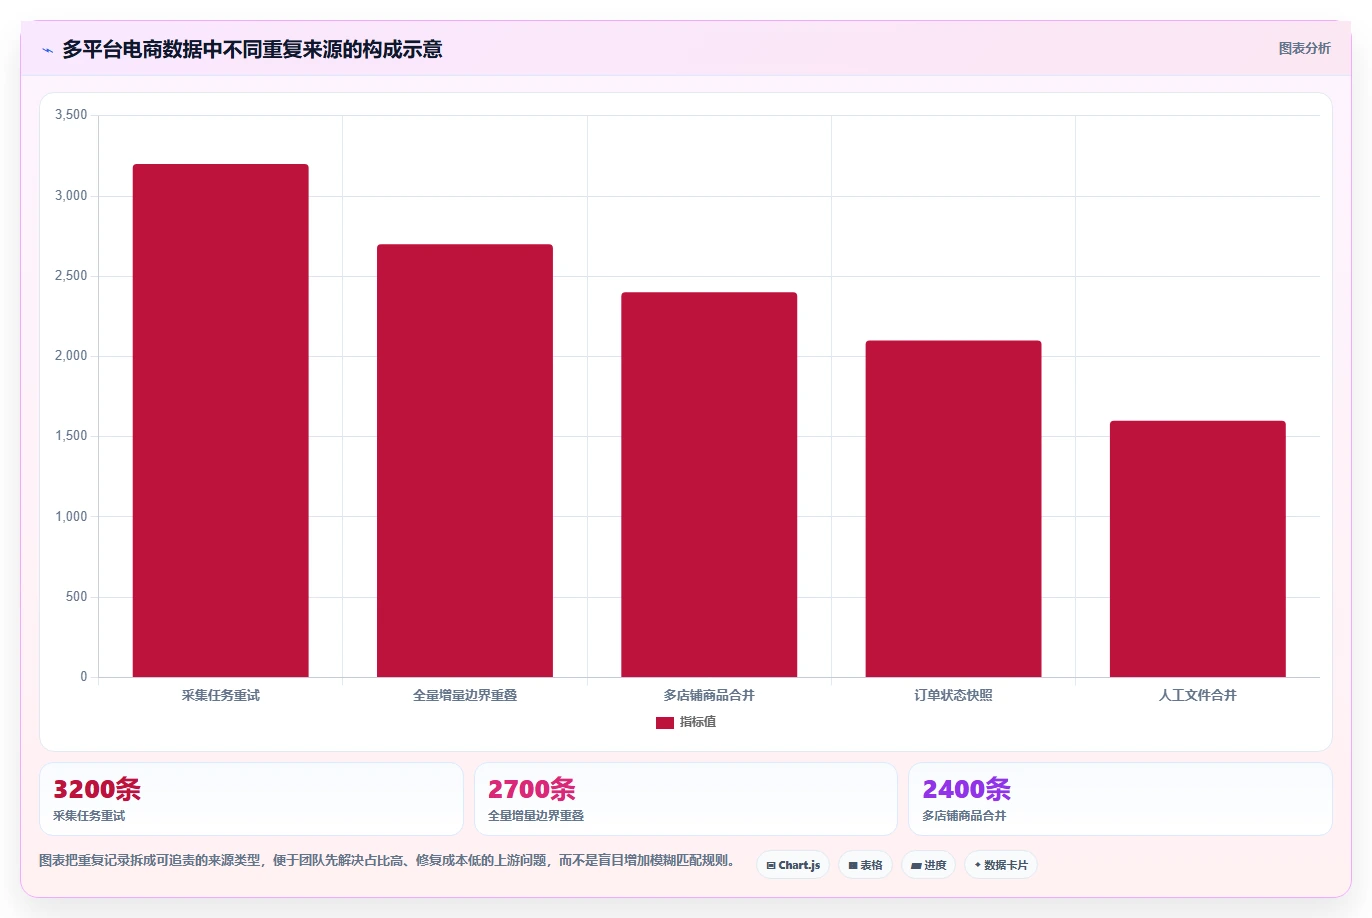Click the footer description text about 重复记录
Viewport: 1372px width, 918px height.
(389, 860)
